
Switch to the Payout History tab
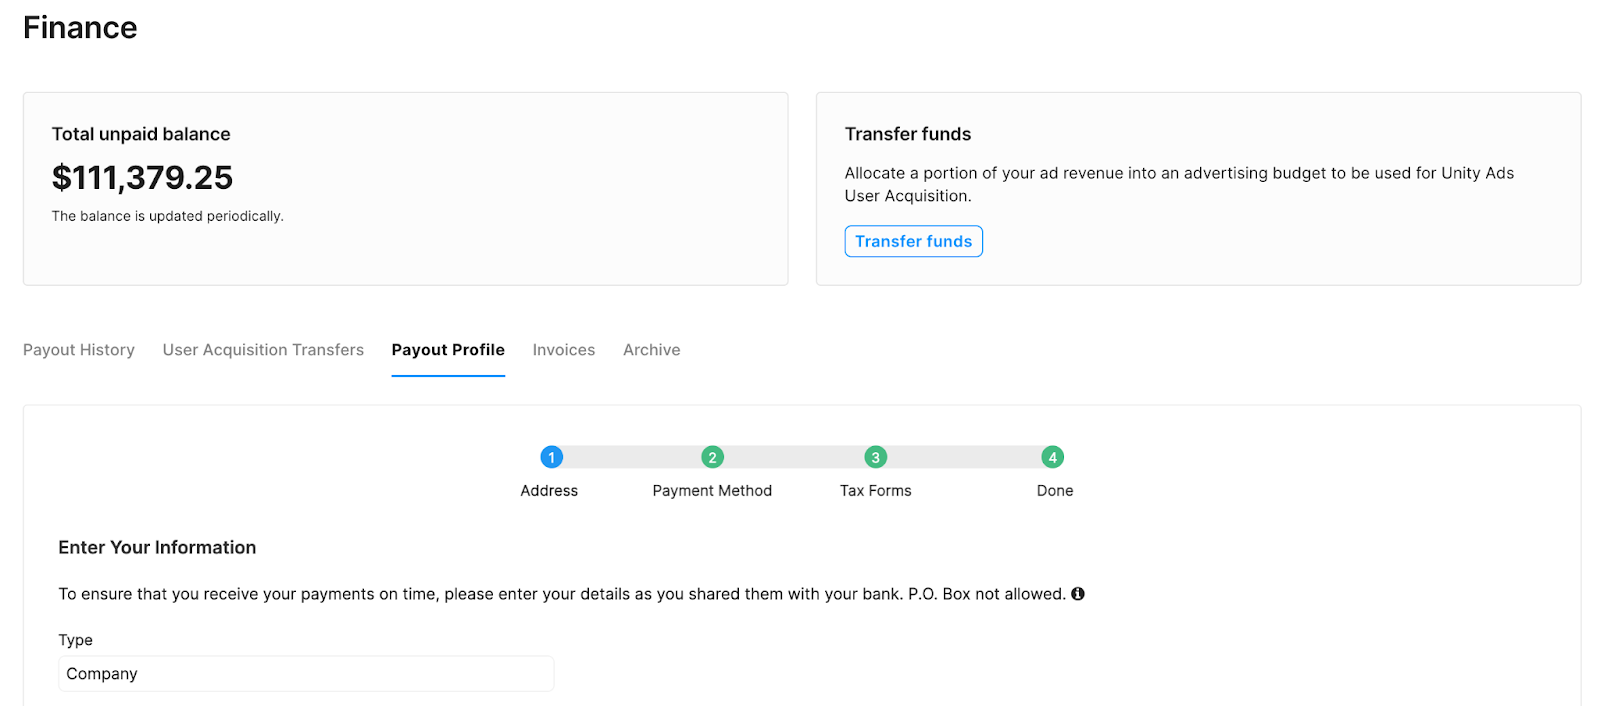pos(79,350)
